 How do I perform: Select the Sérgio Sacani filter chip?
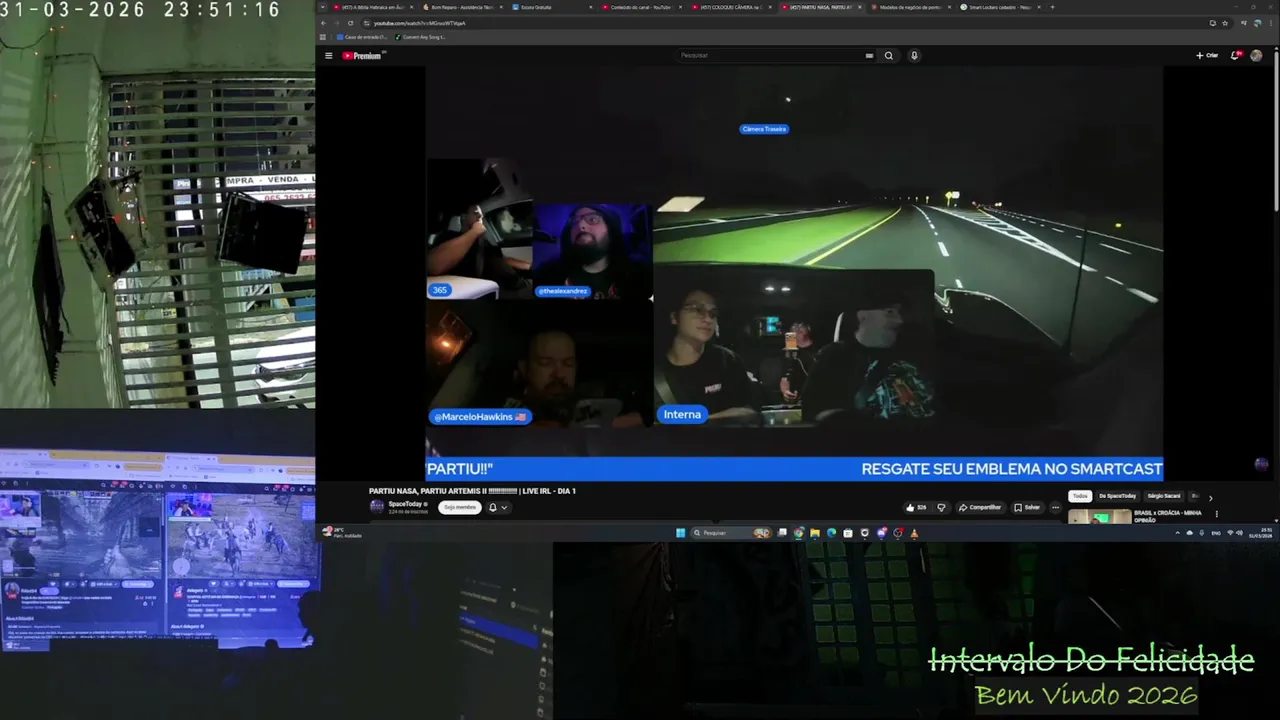pyautogui.click(x=1163, y=496)
